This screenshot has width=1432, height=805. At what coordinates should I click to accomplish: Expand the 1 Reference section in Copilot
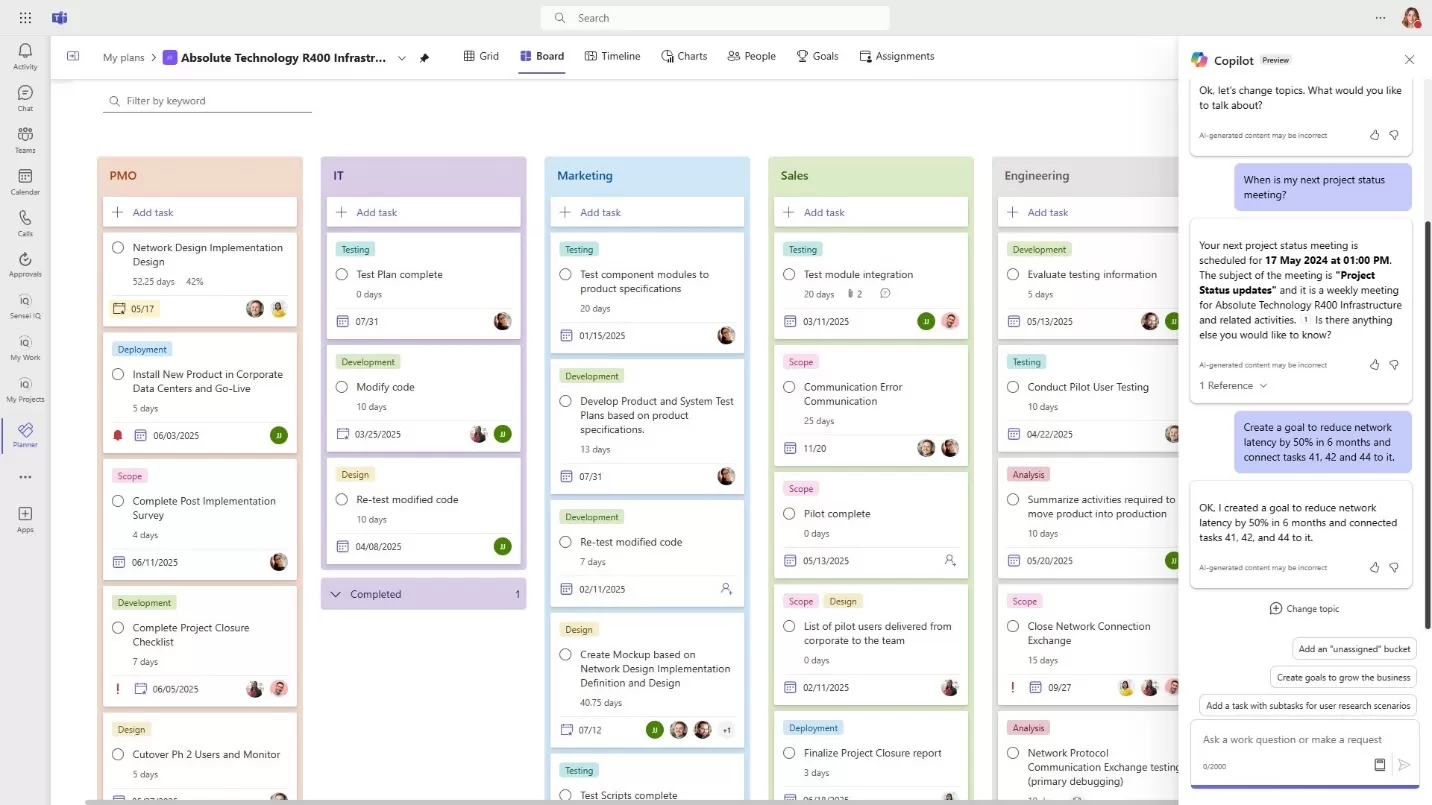pyautogui.click(x=1231, y=385)
